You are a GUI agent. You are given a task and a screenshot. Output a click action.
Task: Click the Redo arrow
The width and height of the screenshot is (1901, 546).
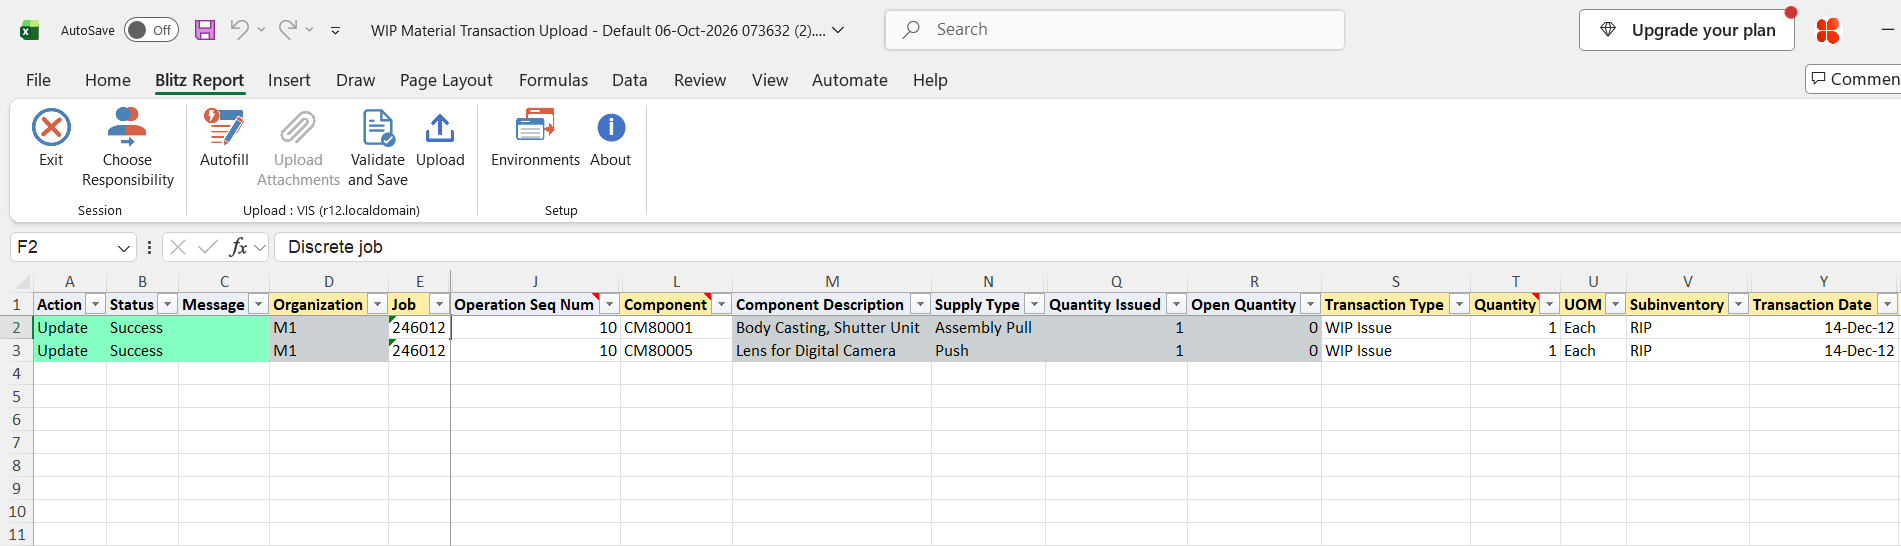[287, 30]
